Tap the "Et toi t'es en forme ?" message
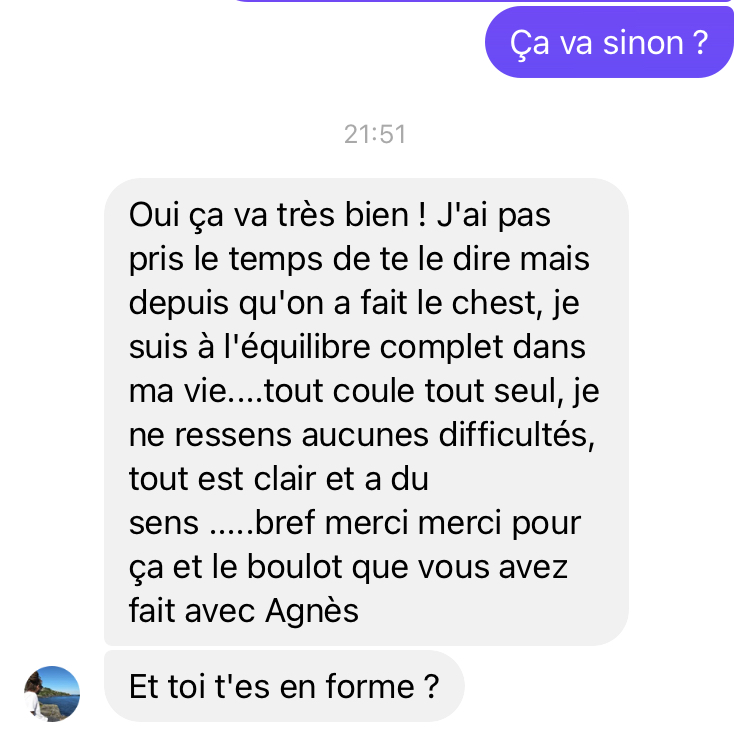The height and width of the screenshot is (737, 750). [x=284, y=686]
